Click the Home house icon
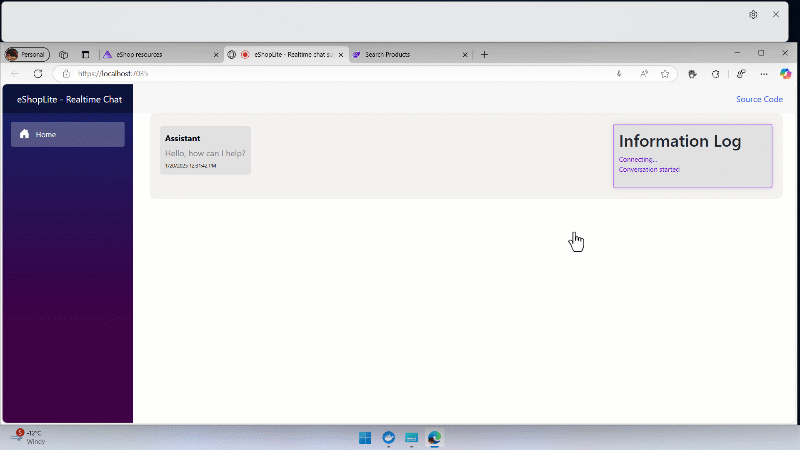 24,134
